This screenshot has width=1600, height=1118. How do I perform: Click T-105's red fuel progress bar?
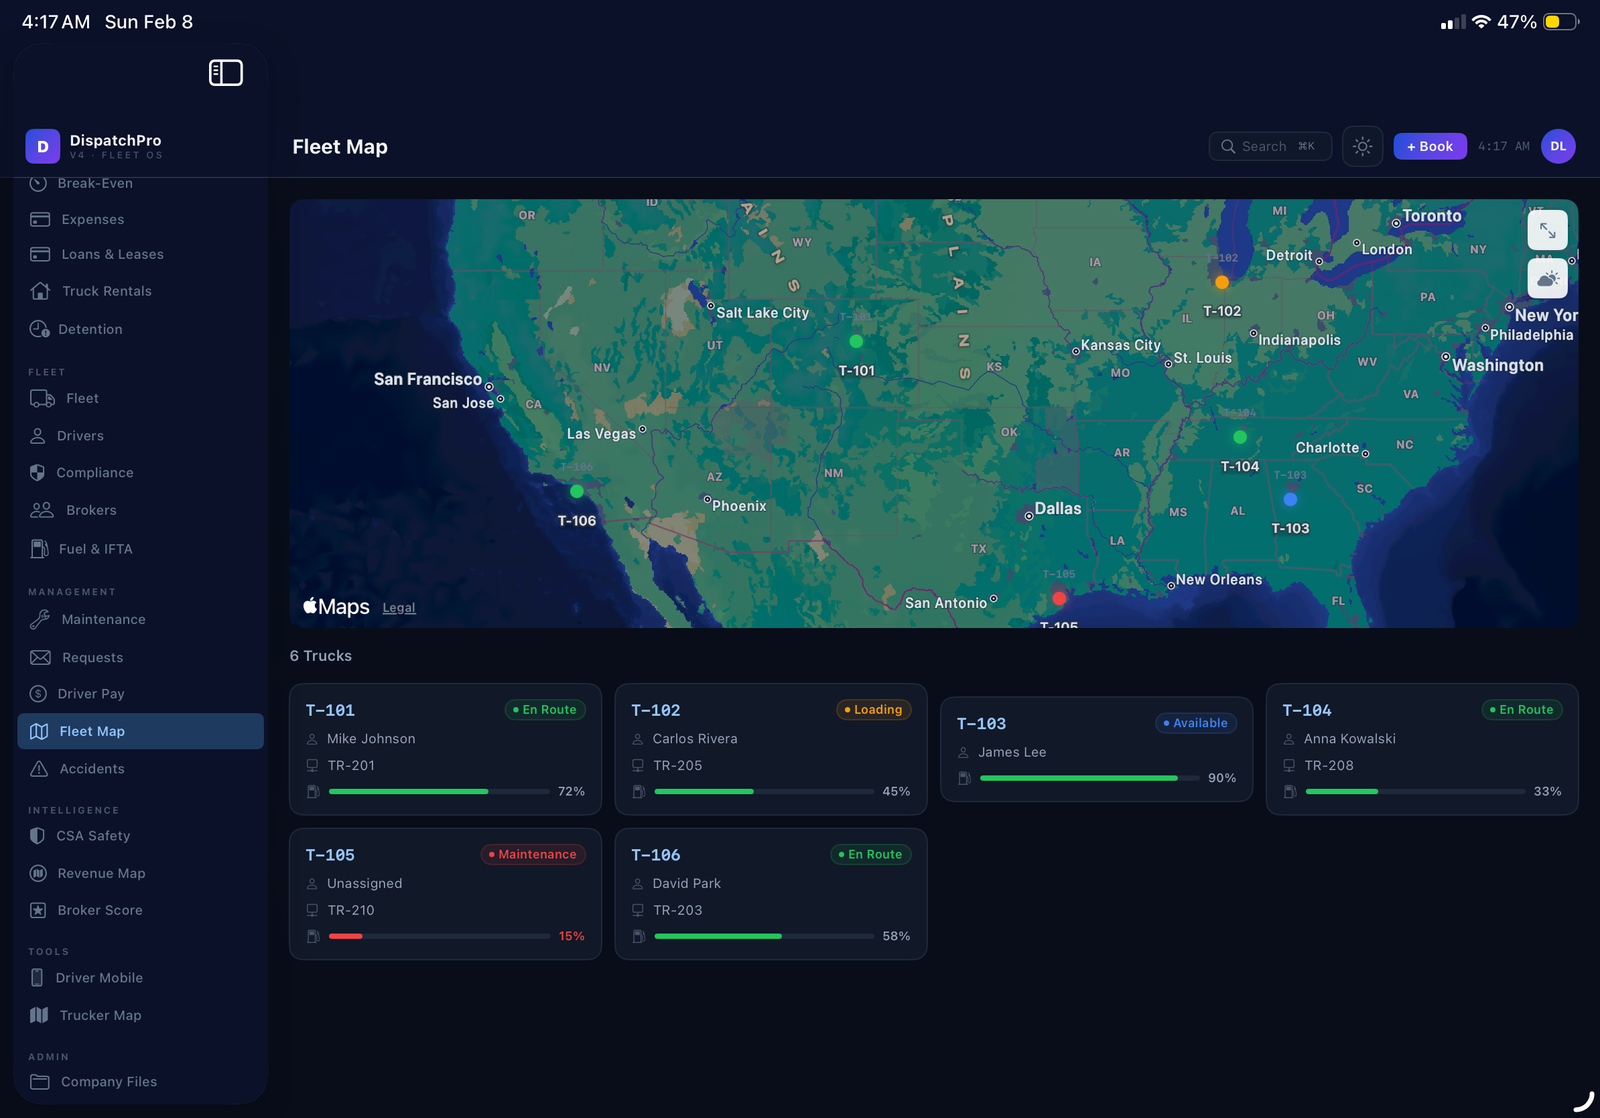point(347,936)
